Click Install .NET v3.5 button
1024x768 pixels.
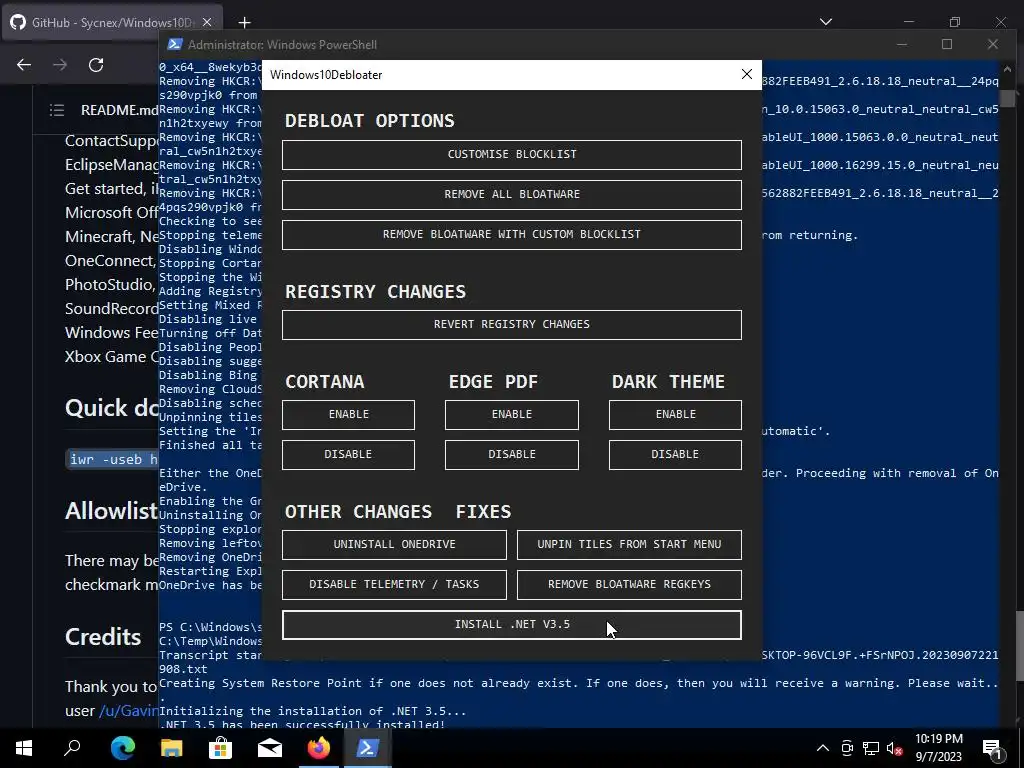point(511,625)
